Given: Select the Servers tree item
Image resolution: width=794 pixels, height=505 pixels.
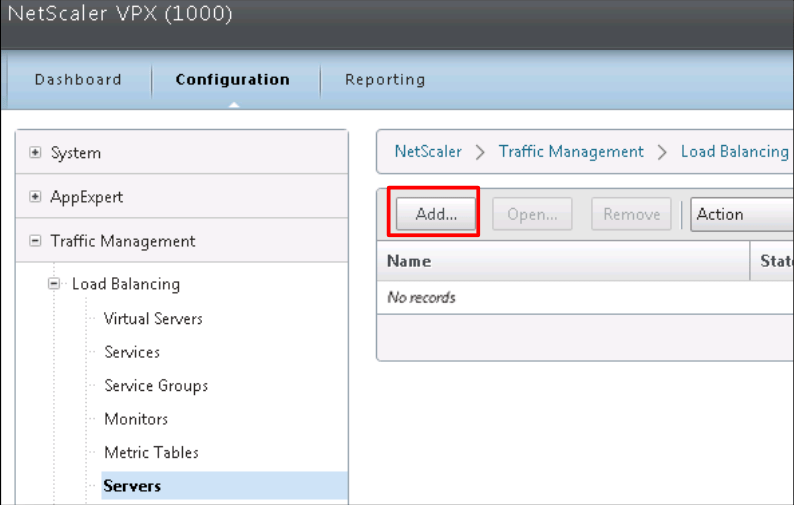Looking at the screenshot, I should pos(132,486).
